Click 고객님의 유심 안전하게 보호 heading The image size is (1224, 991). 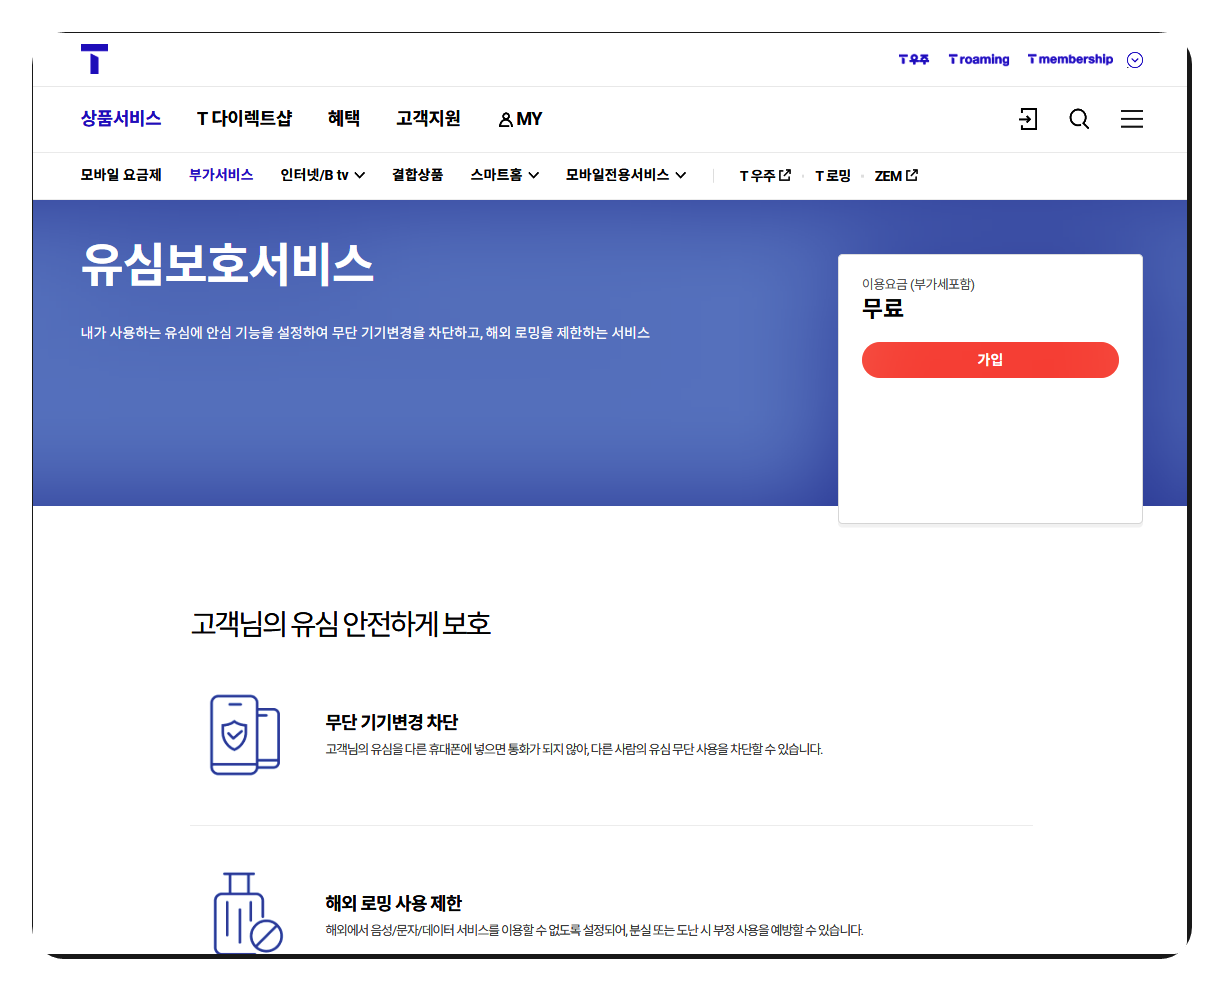point(341,624)
